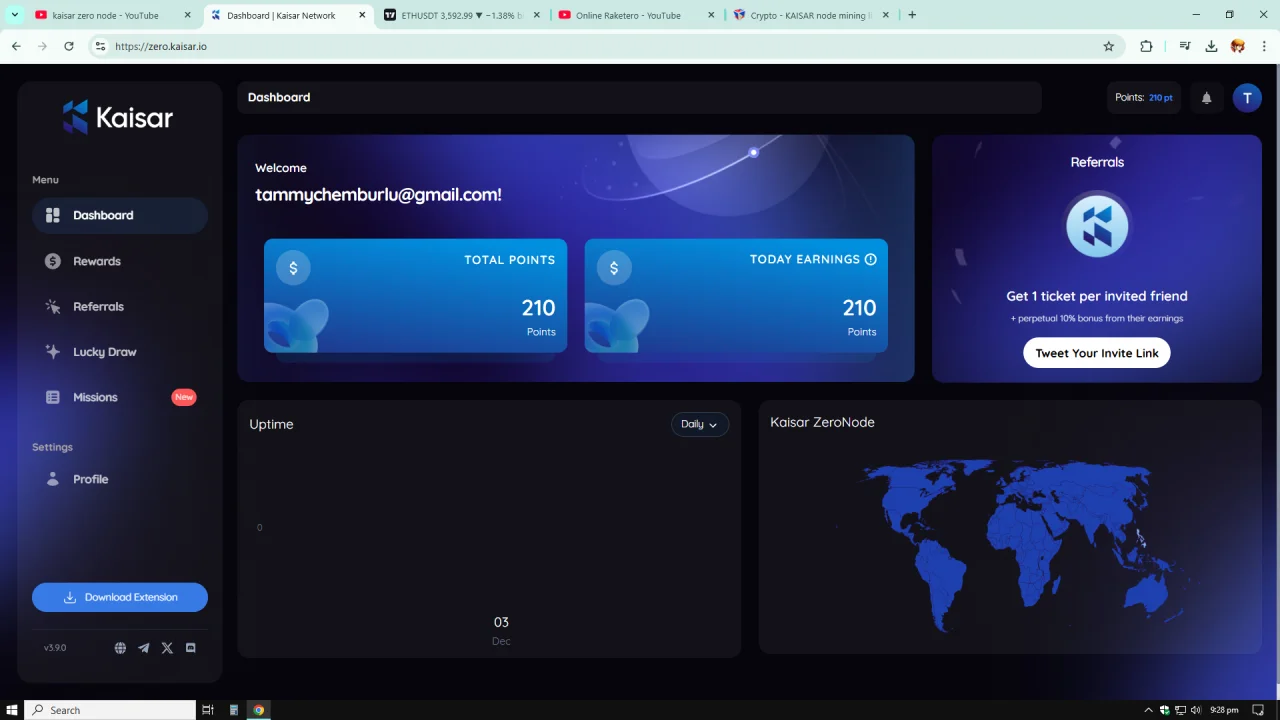Click the volume icon in system tray

click(1196, 710)
